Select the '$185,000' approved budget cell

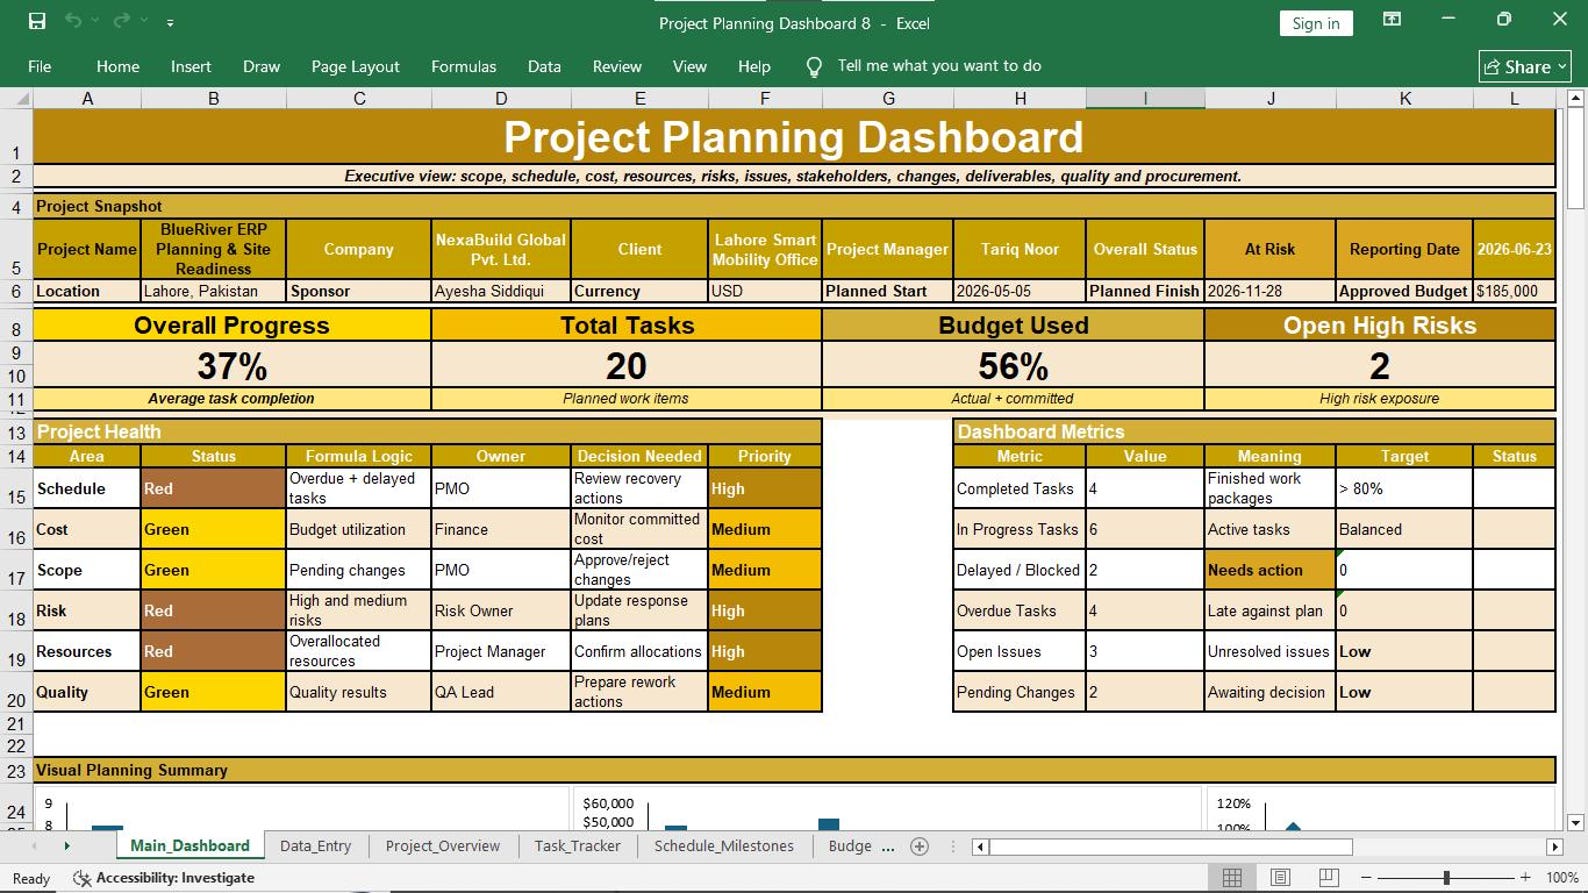coord(1514,291)
